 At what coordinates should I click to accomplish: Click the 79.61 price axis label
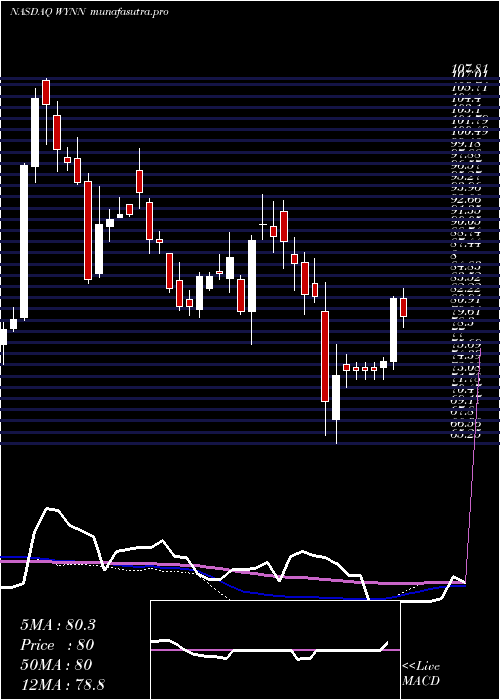click(x=466, y=312)
